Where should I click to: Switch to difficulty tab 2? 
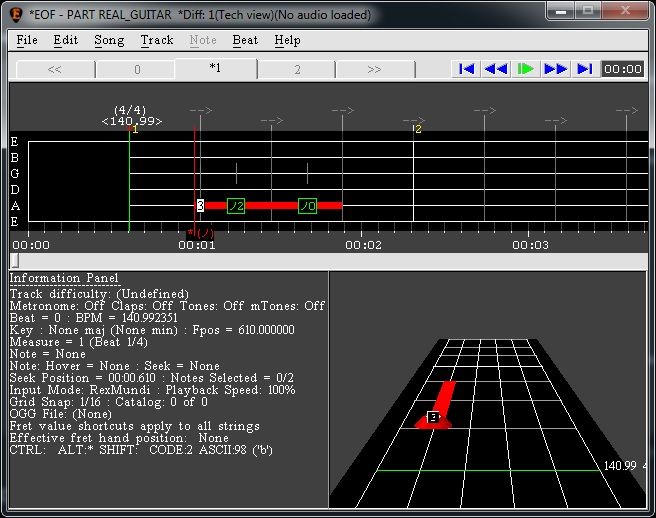(297, 69)
